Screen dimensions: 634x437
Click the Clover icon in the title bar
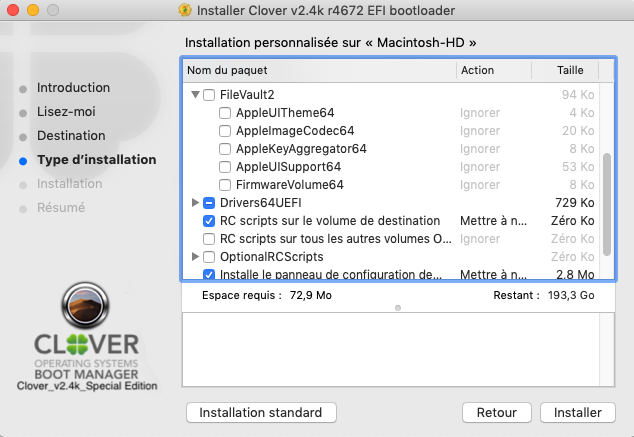(x=185, y=10)
